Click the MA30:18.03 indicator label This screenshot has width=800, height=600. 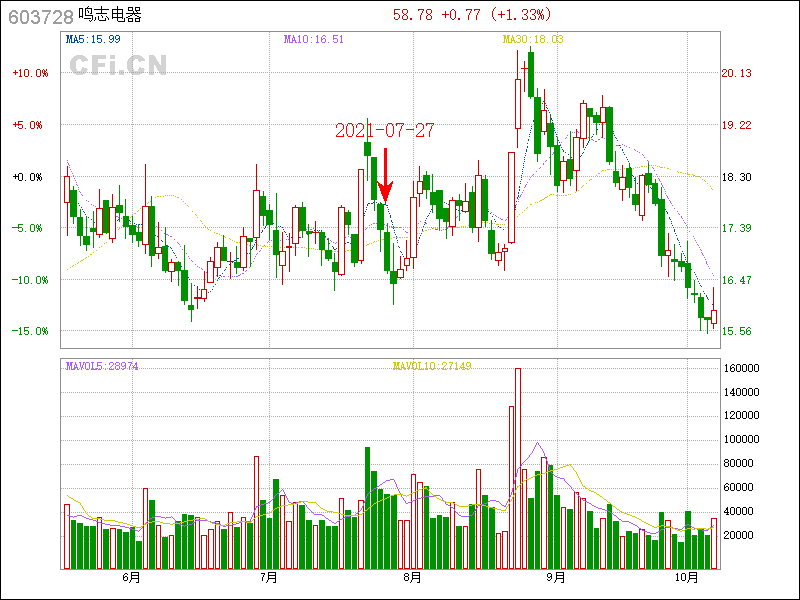click(x=533, y=39)
